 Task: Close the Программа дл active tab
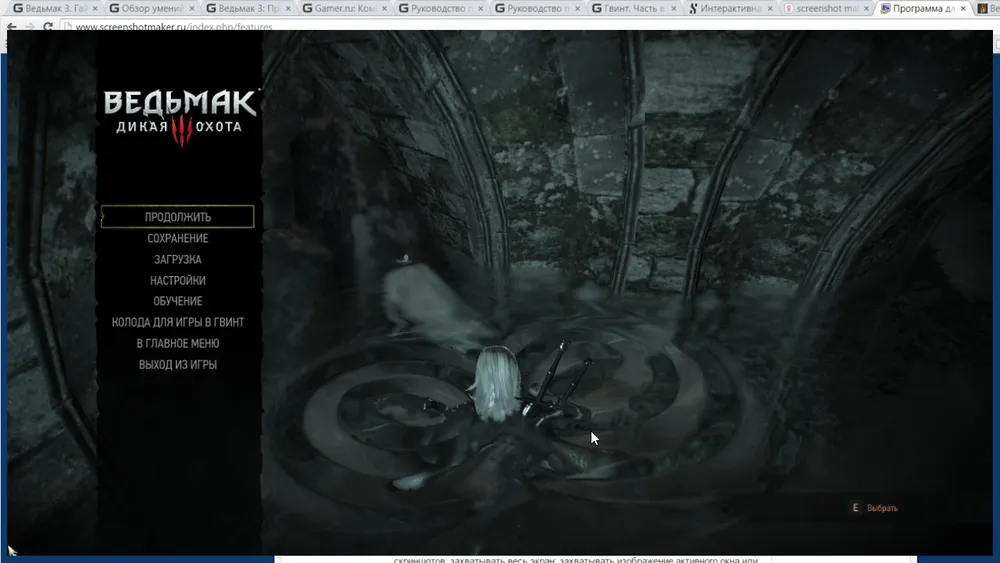pos(962,9)
